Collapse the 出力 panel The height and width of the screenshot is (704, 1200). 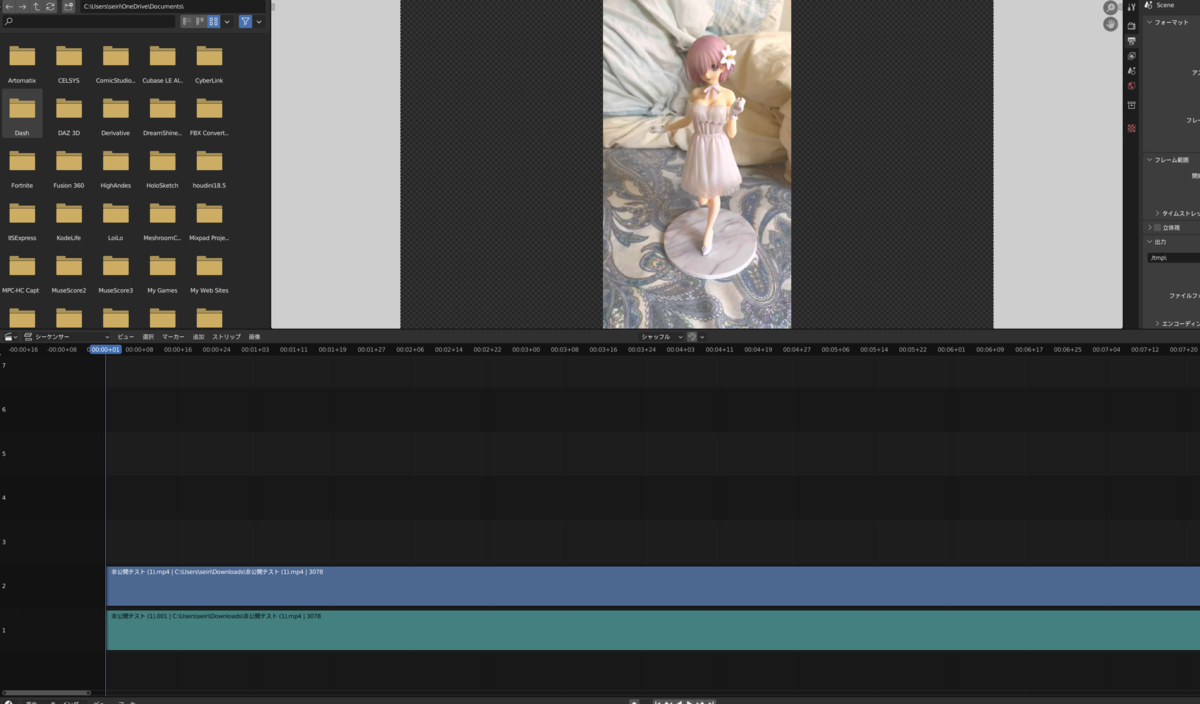[1170, 242]
